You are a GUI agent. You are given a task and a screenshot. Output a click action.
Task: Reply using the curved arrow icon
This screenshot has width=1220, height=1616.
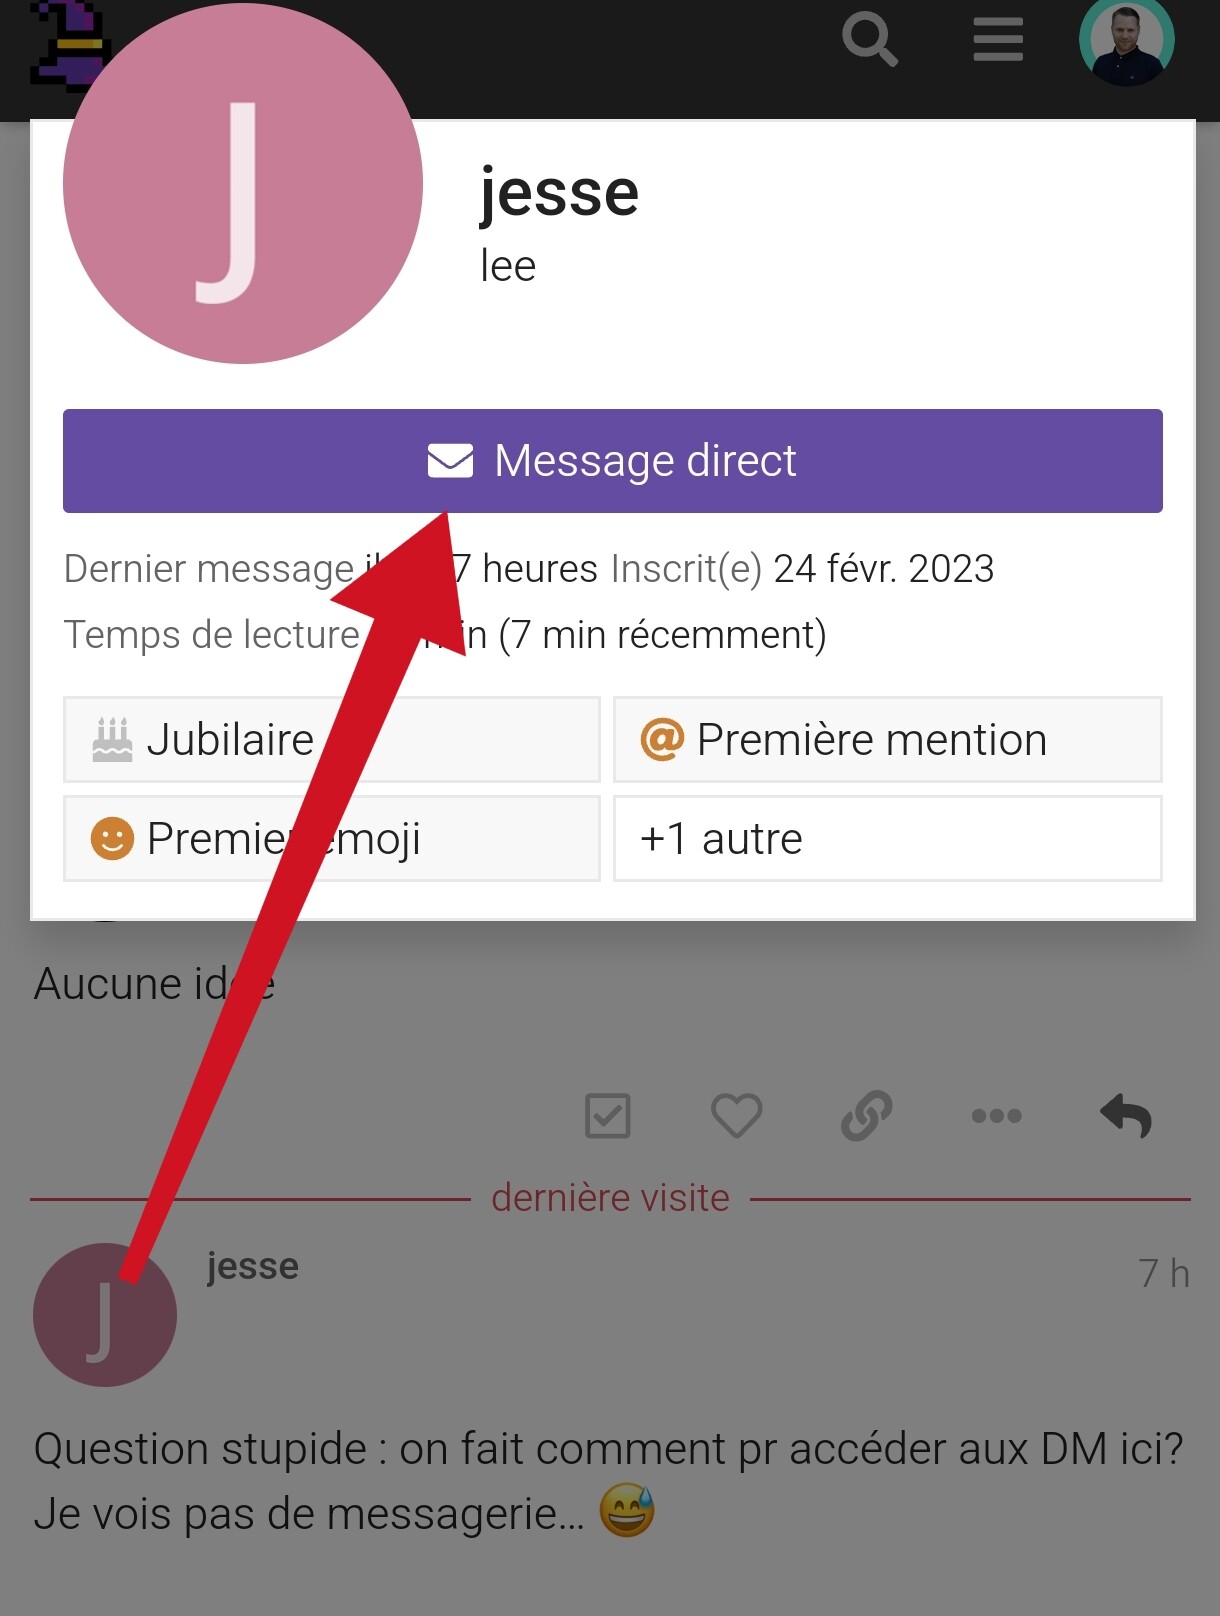[x=1126, y=1115]
